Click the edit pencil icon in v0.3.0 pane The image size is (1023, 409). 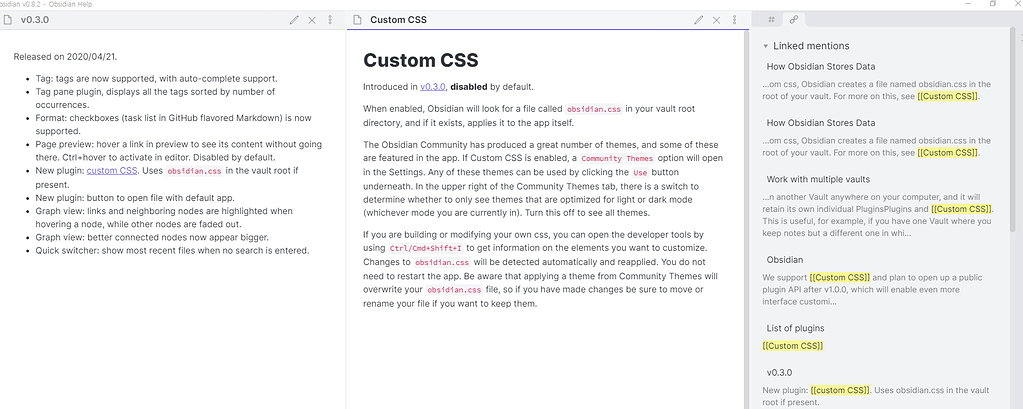(294, 20)
